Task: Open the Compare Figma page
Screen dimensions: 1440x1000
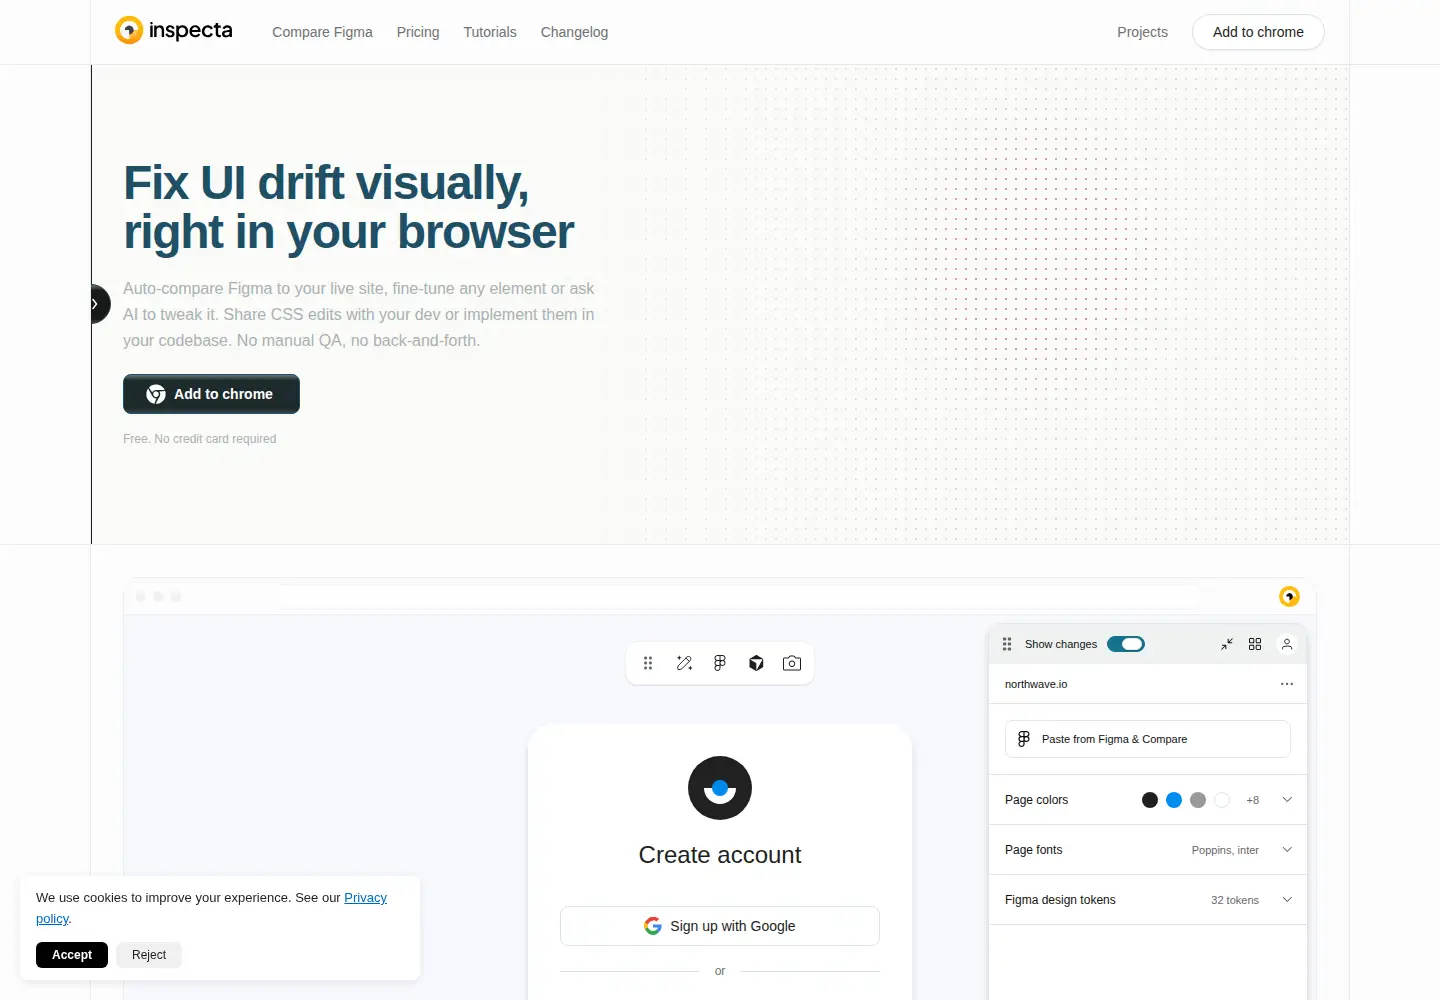Action: tap(322, 32)
